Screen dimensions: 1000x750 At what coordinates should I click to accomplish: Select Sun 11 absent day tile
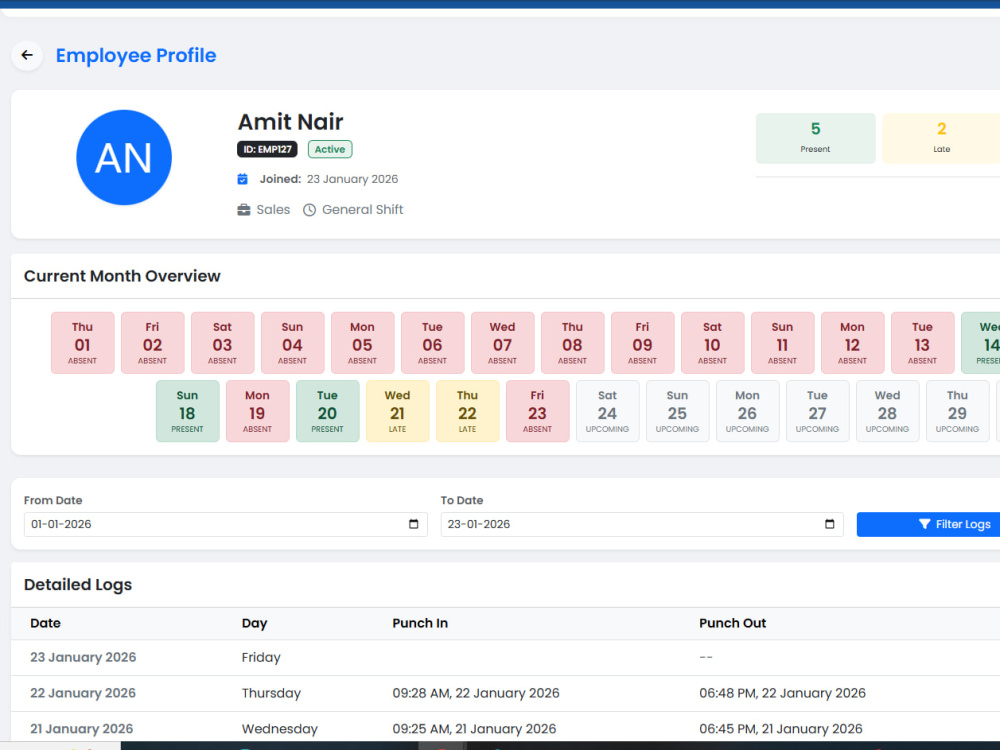(x=783, y=342)
